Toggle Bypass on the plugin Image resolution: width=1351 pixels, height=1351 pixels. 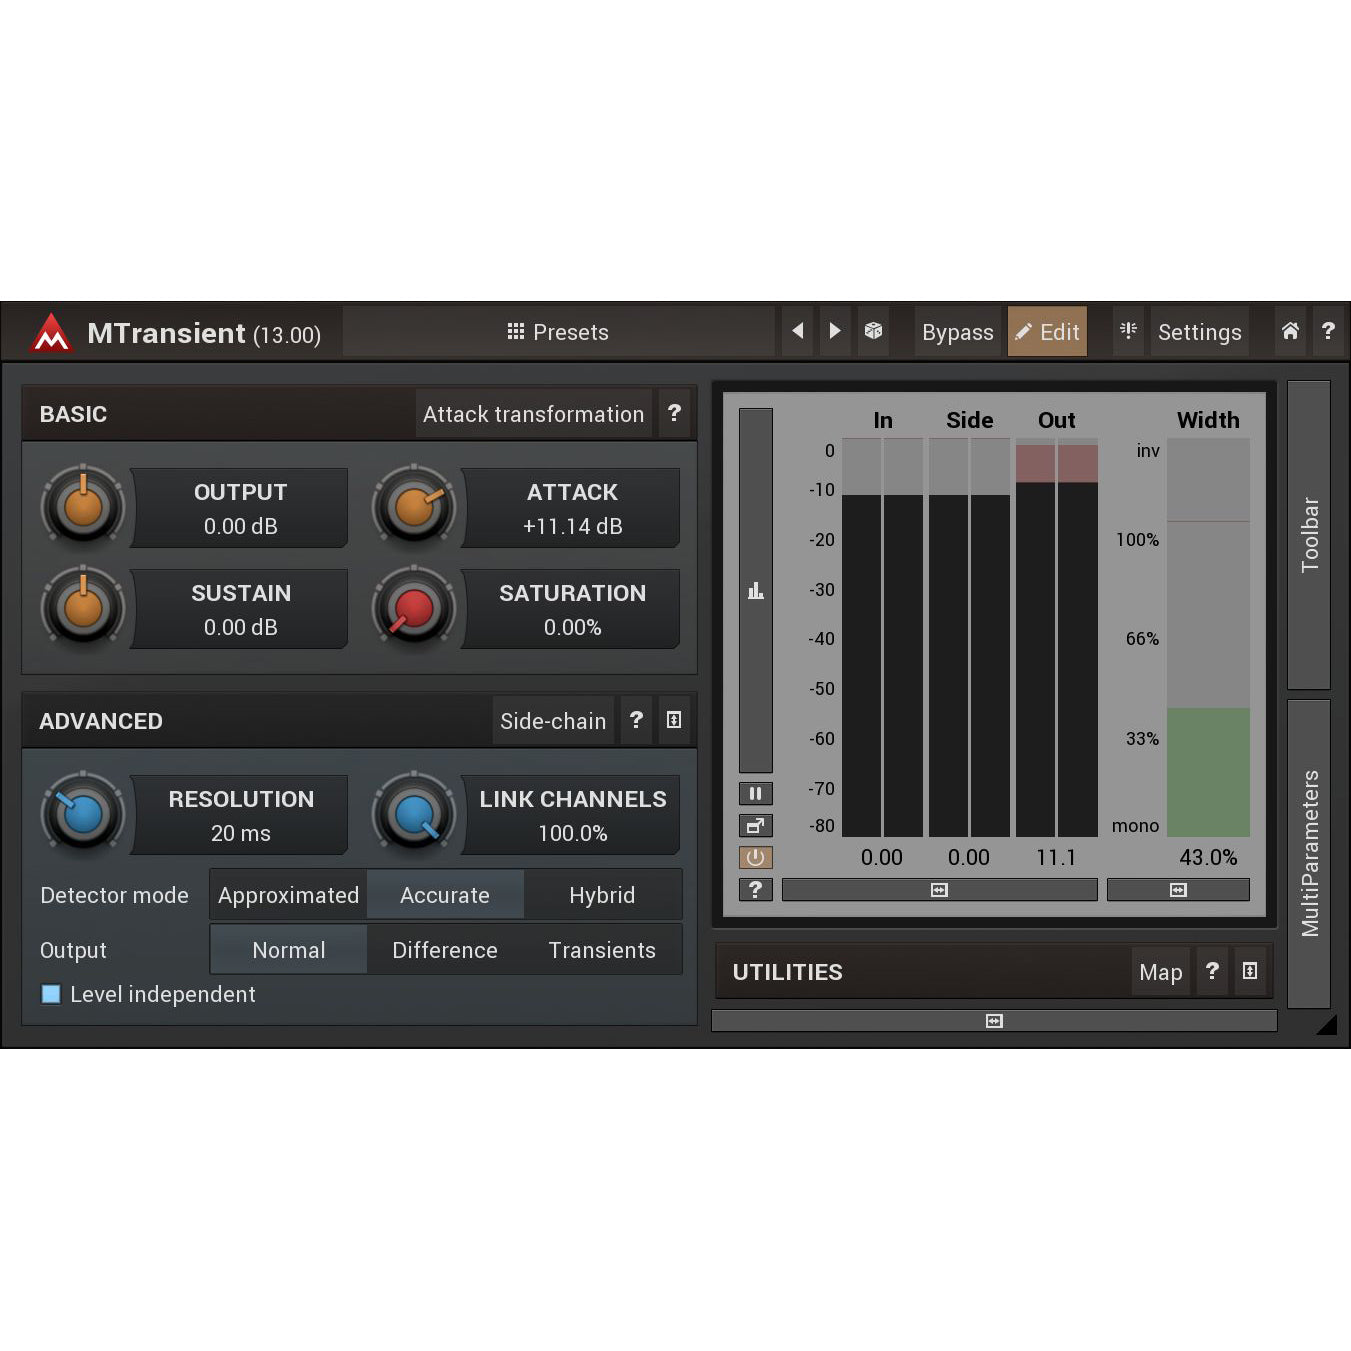pos(956,331)
